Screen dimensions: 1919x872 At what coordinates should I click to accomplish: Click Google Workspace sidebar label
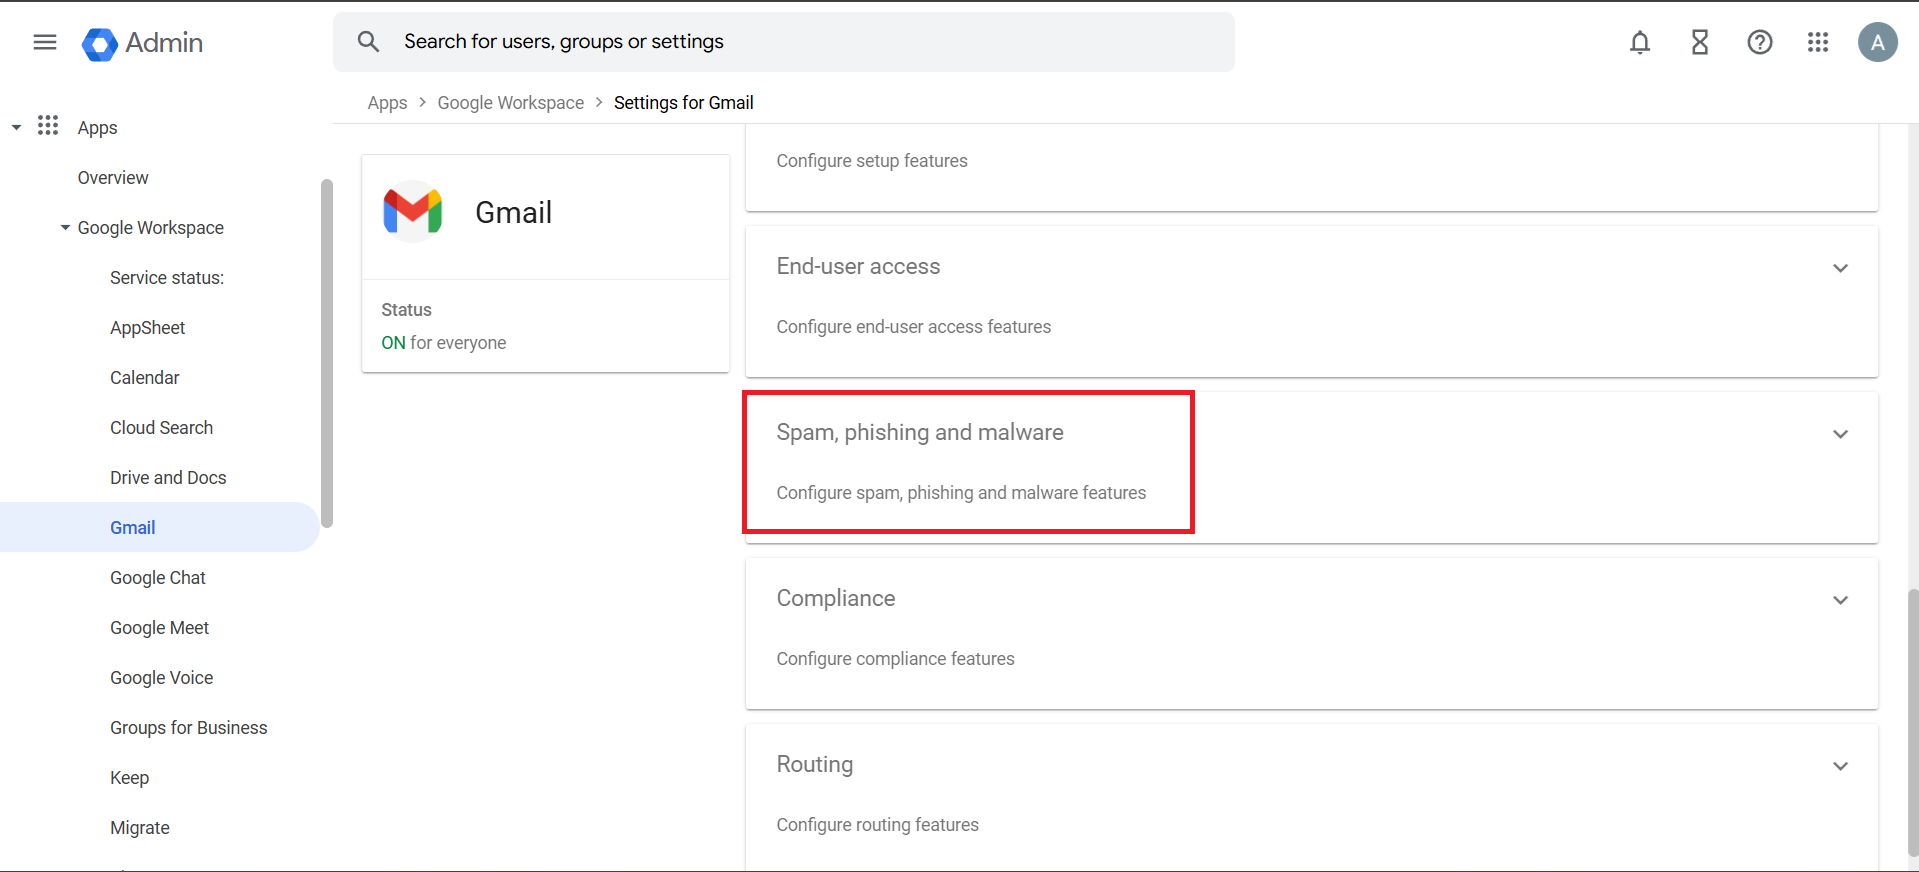click(x=151, y=228)
